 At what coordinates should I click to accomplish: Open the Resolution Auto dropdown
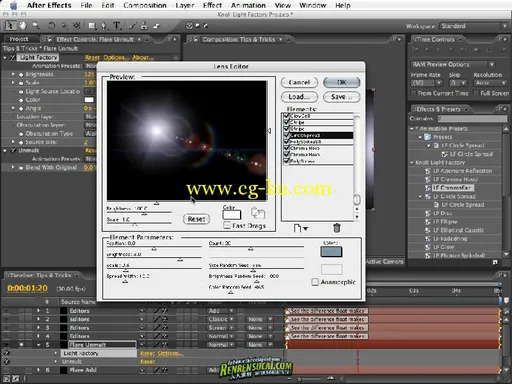pyautogui.click(x=491, y=83)
